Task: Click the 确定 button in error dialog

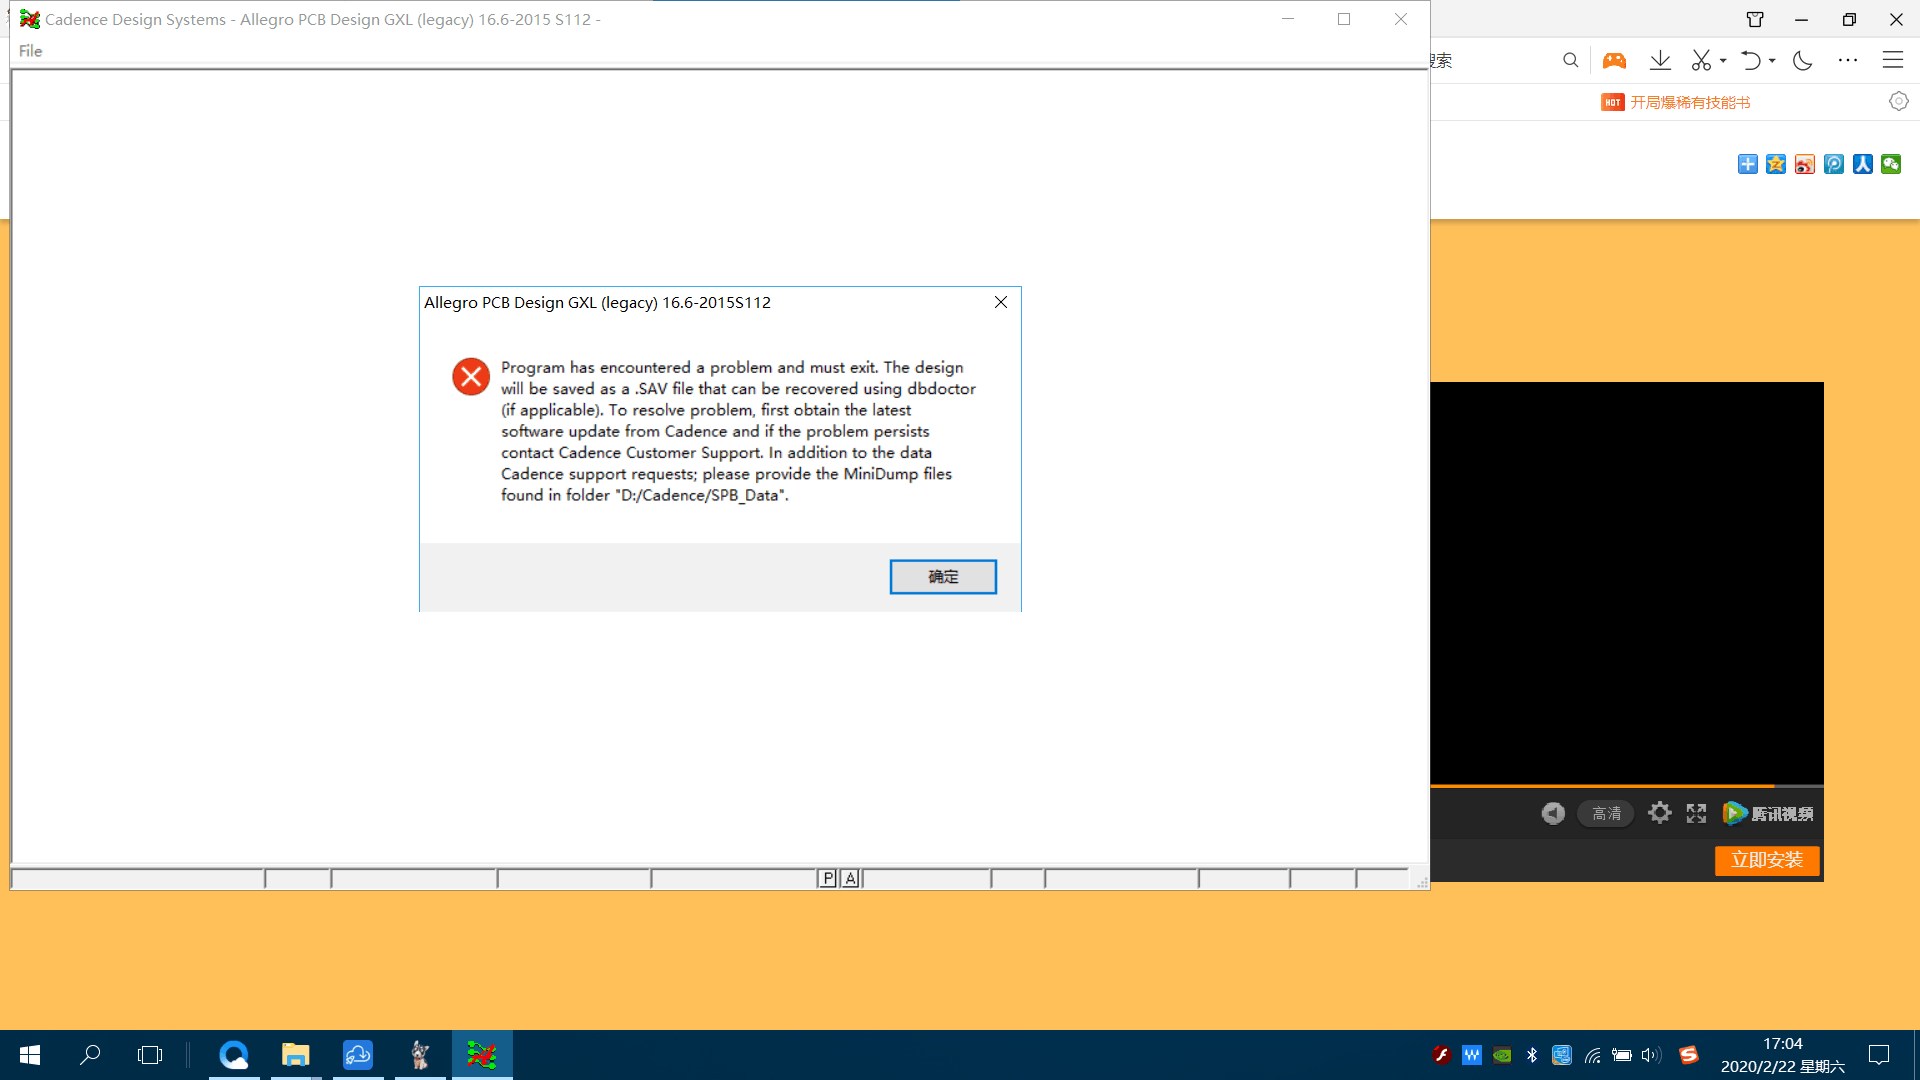Action: point(943,577)
